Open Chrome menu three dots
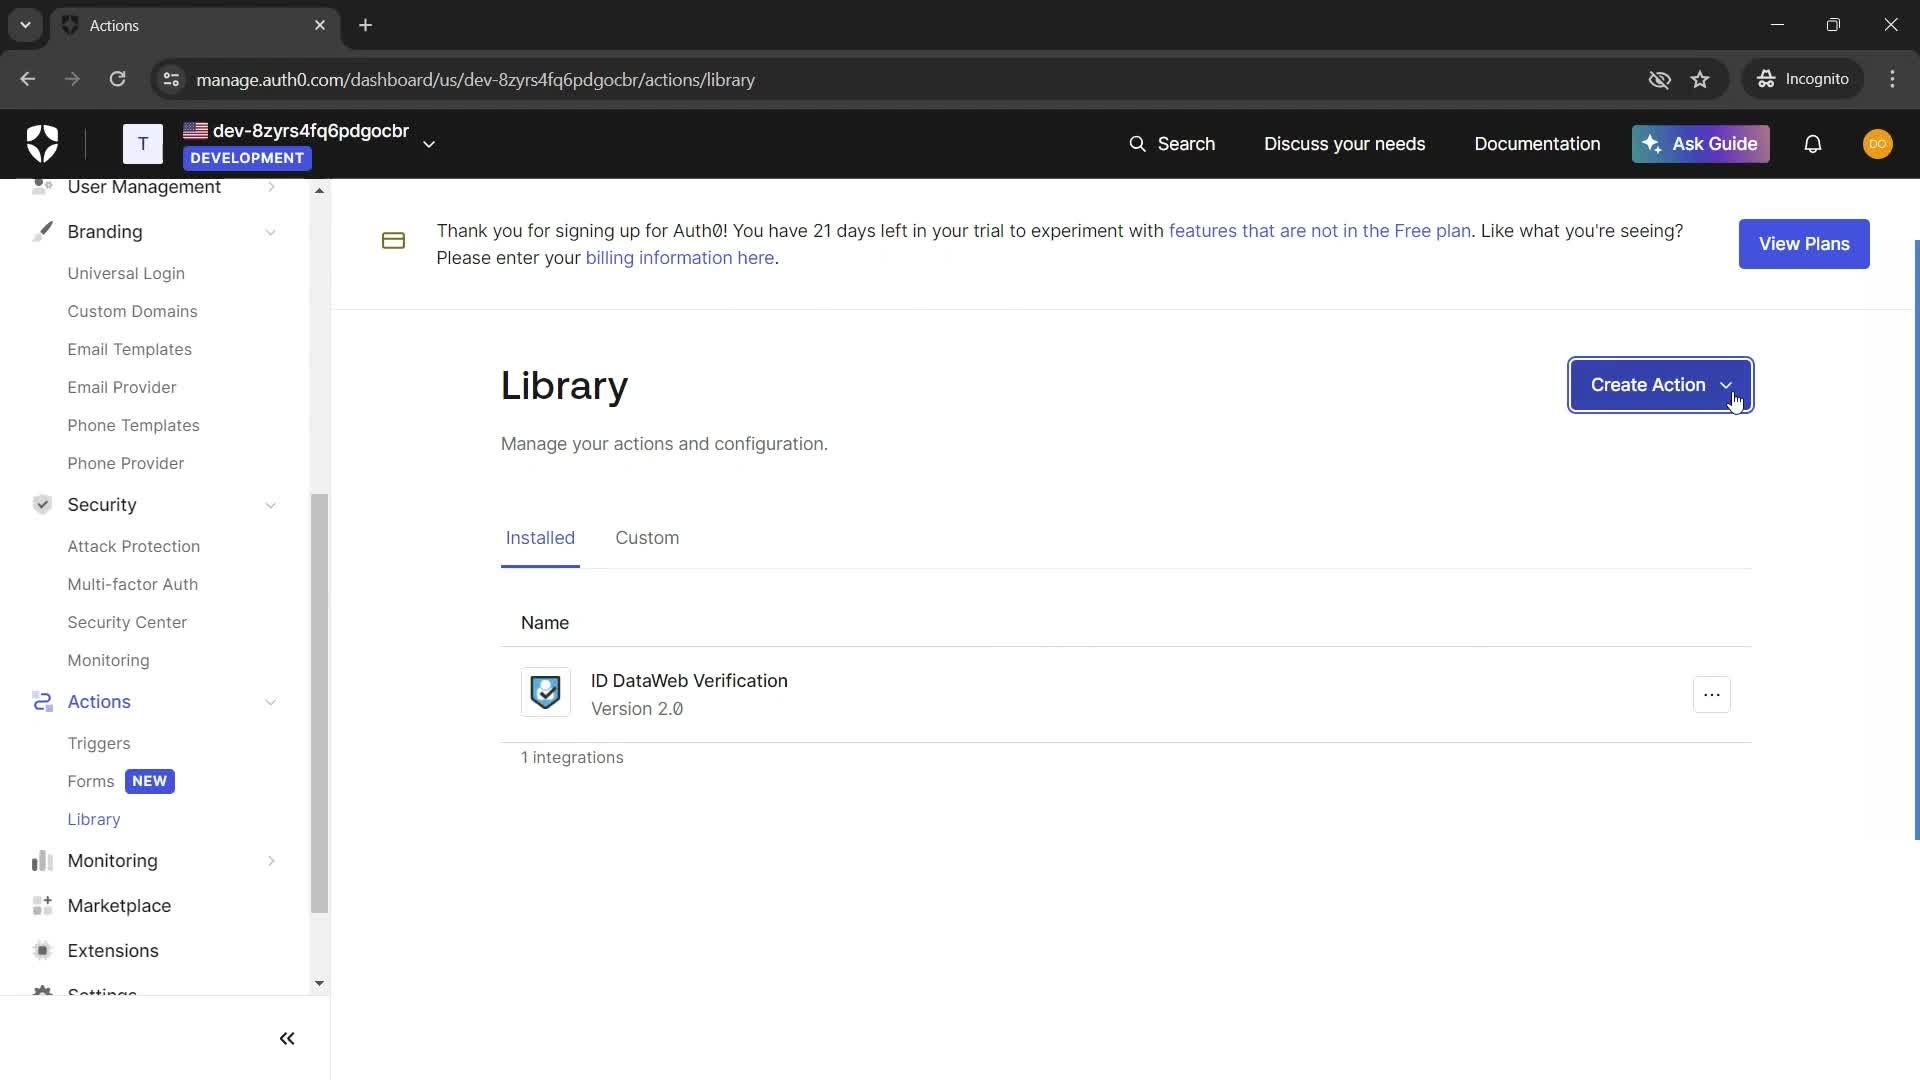Viewport: 1920px width, 1080px height. (1892, 79)
